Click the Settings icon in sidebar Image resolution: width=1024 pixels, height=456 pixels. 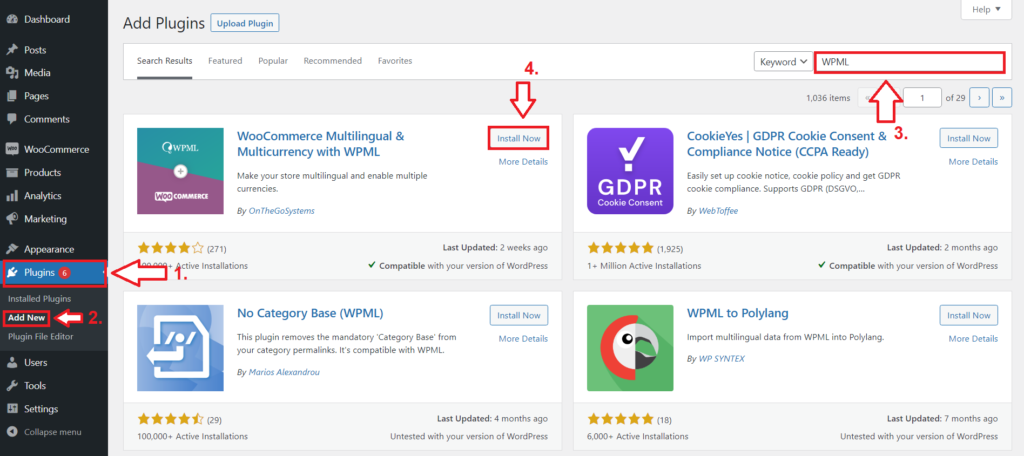11,409
